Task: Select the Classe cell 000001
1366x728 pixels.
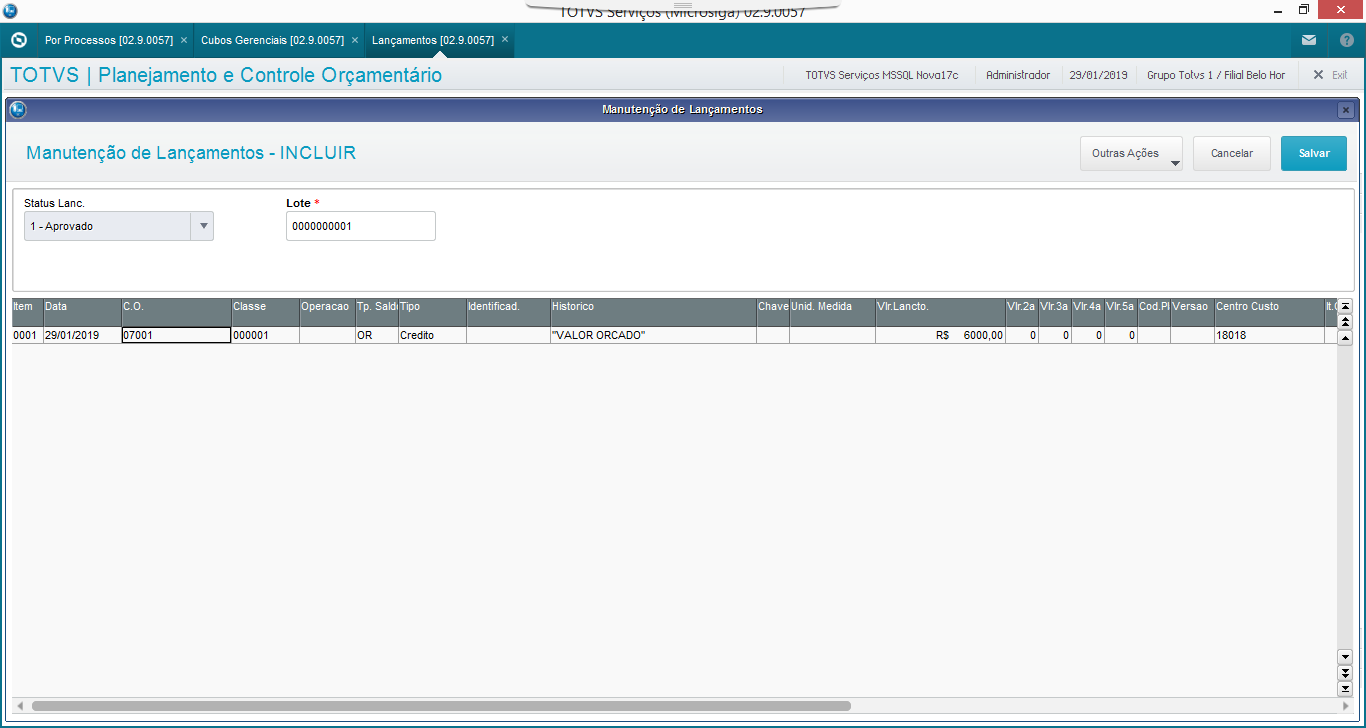Action: tap(265, 336)
